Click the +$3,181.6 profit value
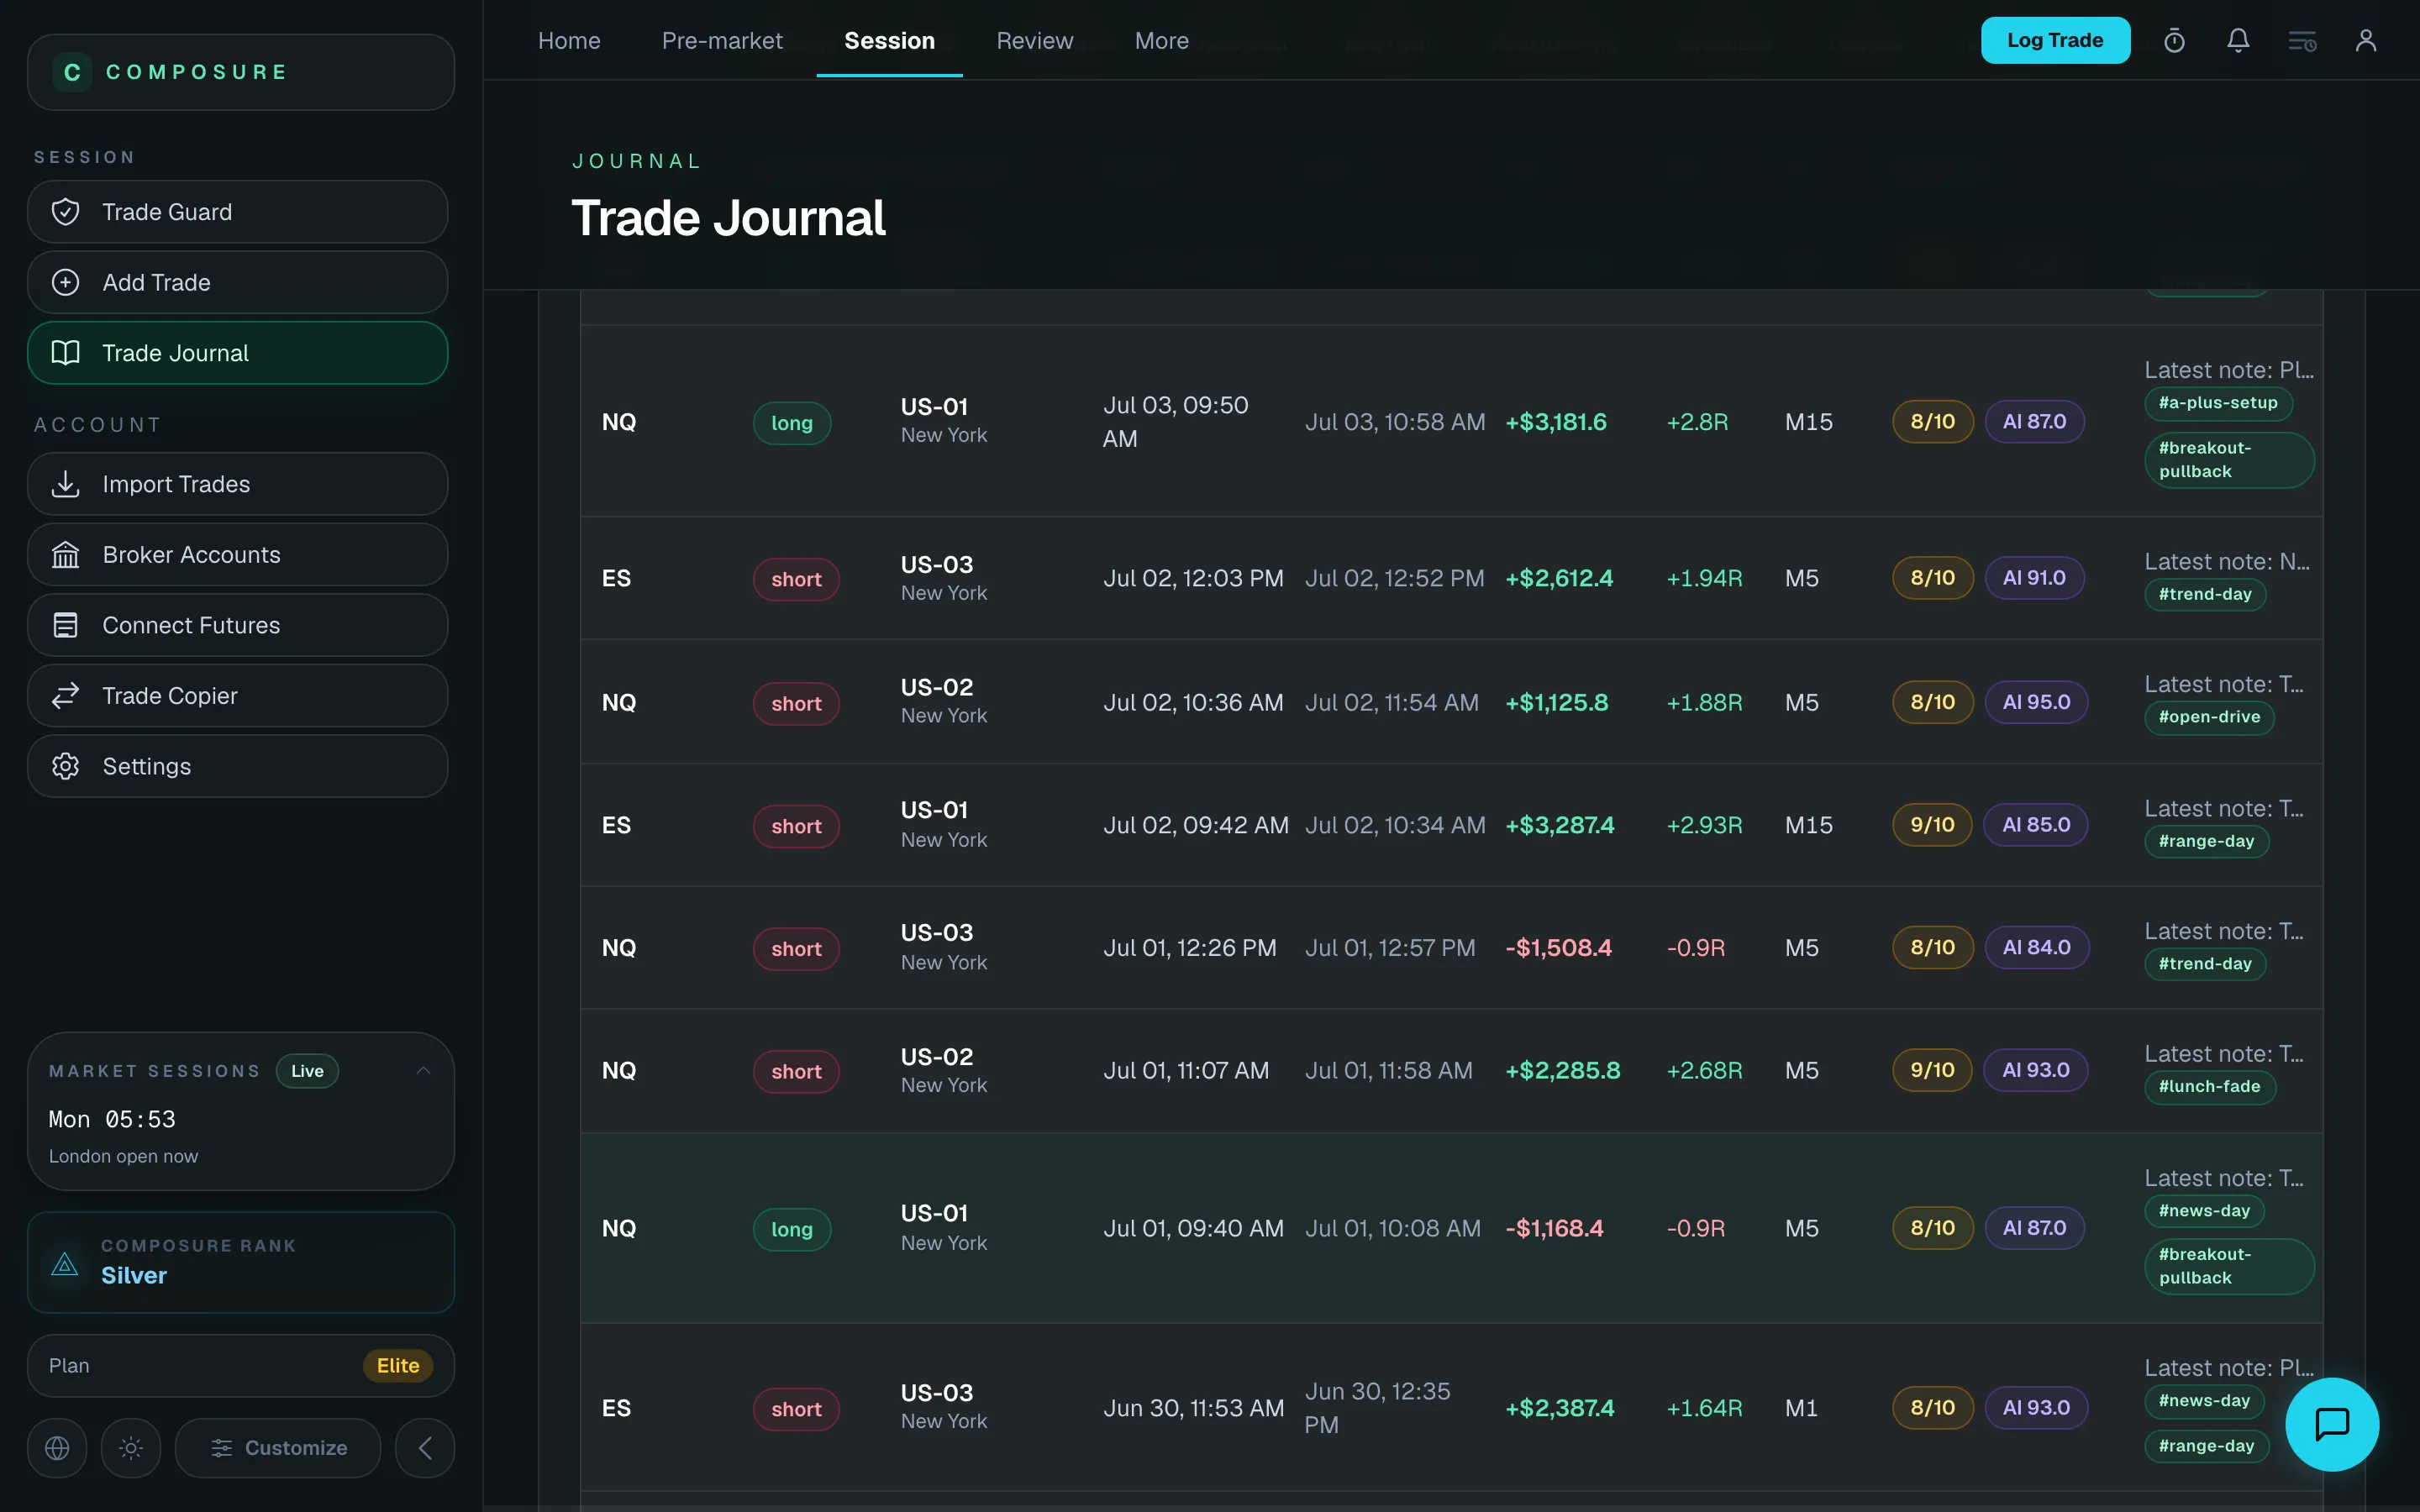This screenshot has height=1512, width=2420. coord(1556,422)
